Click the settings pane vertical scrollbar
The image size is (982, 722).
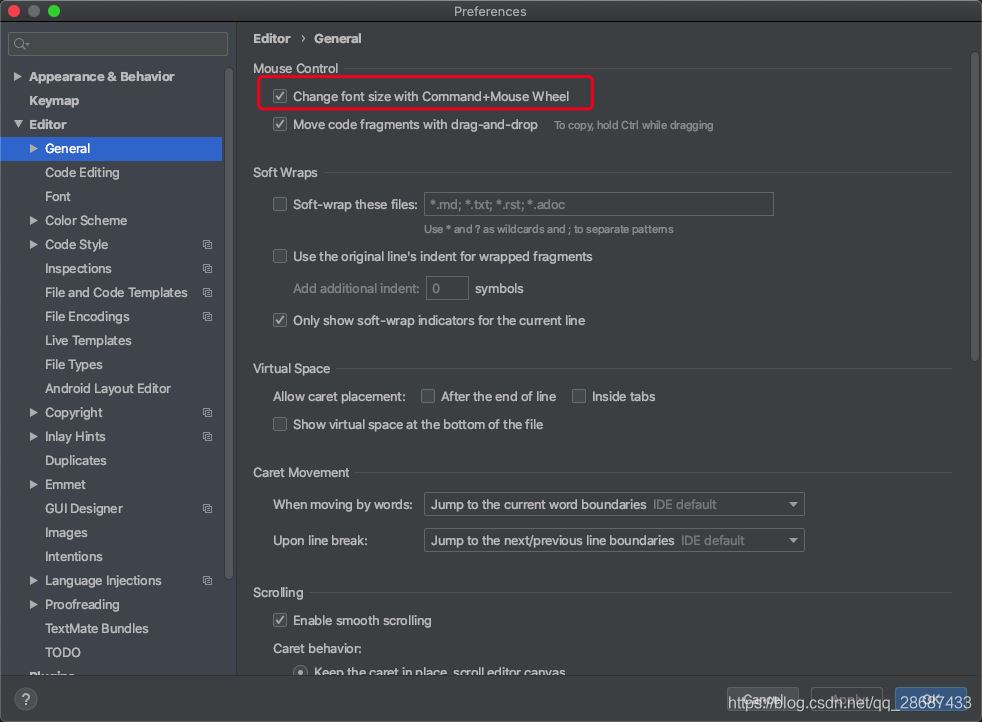coord(975,200)
